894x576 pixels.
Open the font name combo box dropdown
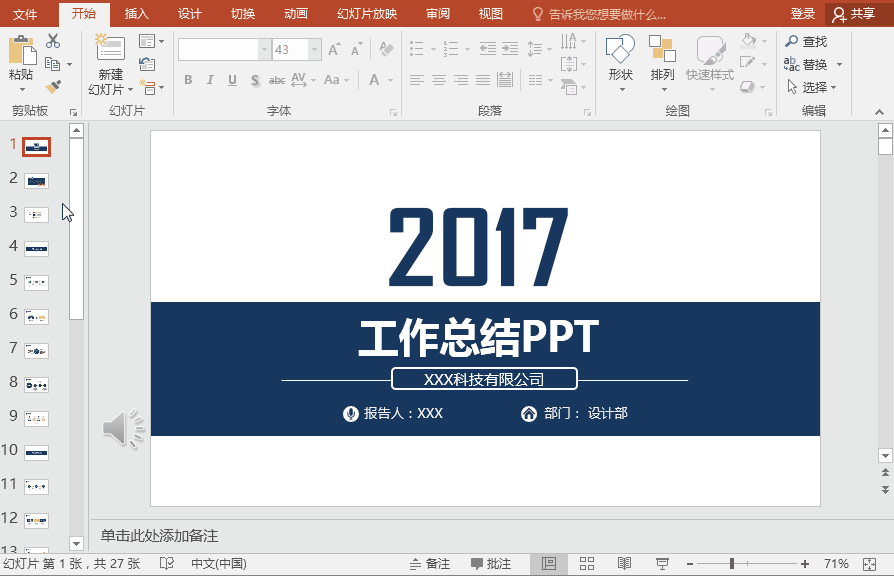(264, 50)
